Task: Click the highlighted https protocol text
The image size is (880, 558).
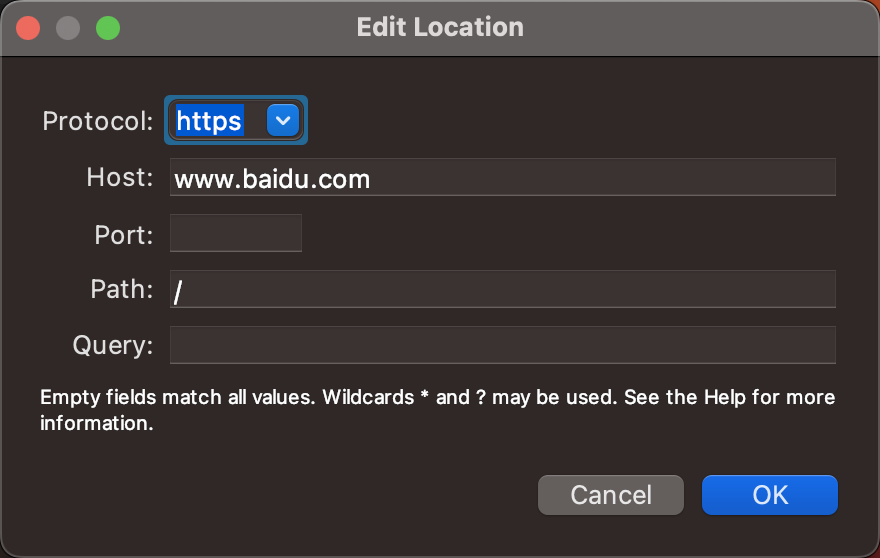Action: coord(209,121)
